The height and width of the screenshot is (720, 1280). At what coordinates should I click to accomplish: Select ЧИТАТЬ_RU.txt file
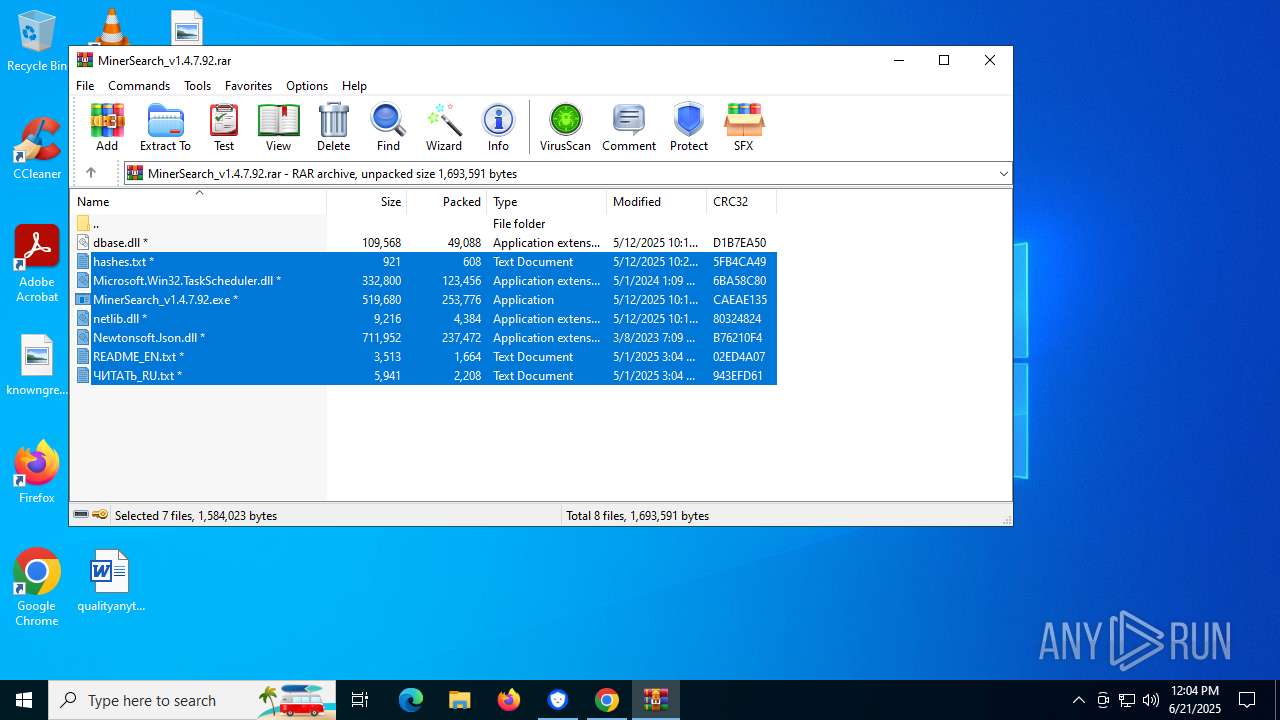(423, 376)
